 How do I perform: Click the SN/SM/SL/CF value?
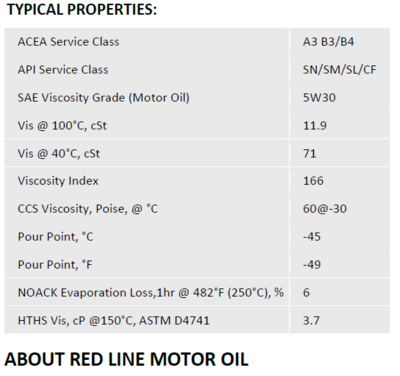click(340, 70)
